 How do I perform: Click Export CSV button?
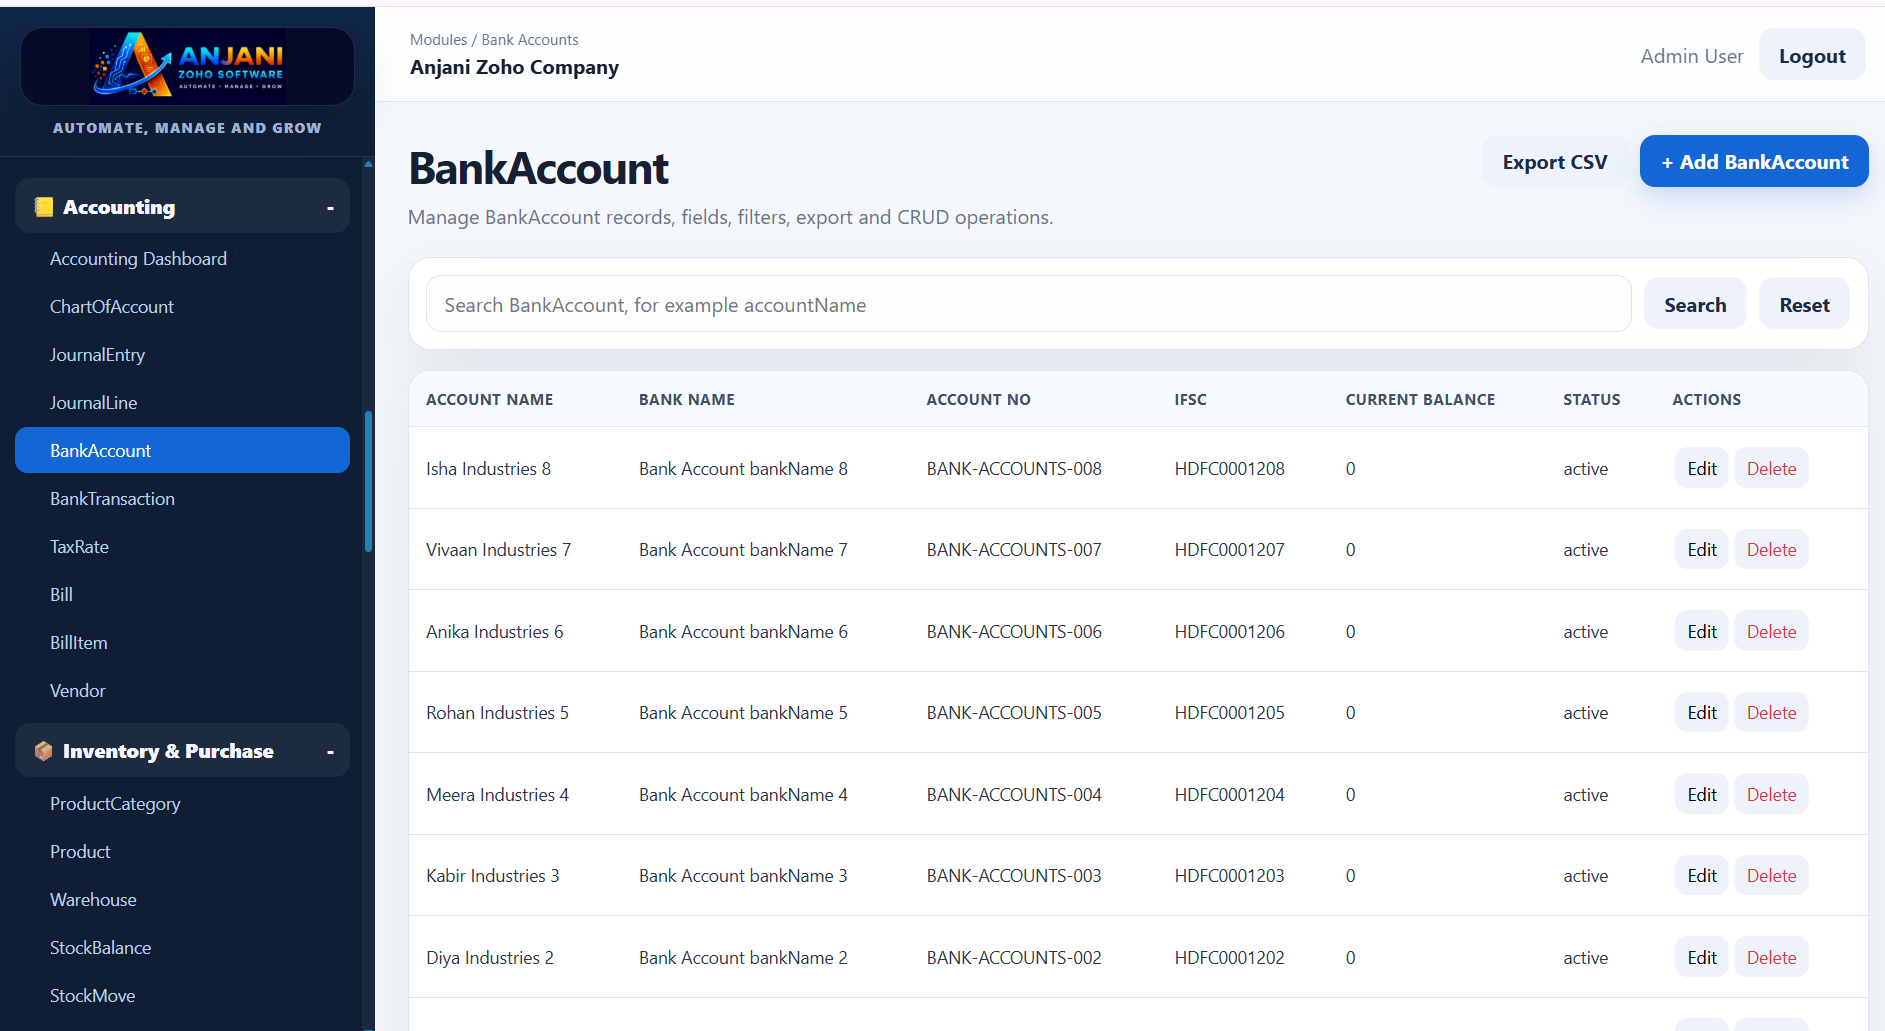(x=1554, y=162)
